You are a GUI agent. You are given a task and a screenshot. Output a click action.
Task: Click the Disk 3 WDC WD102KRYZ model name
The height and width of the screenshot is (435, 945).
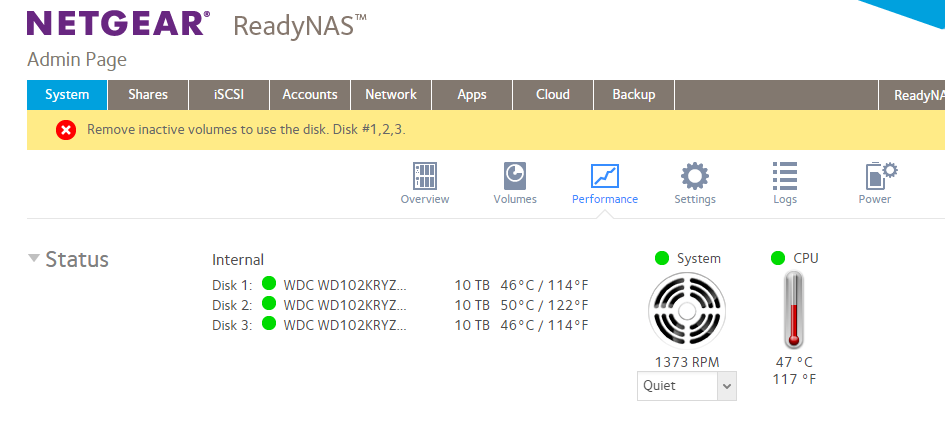(x=345, y=325)
